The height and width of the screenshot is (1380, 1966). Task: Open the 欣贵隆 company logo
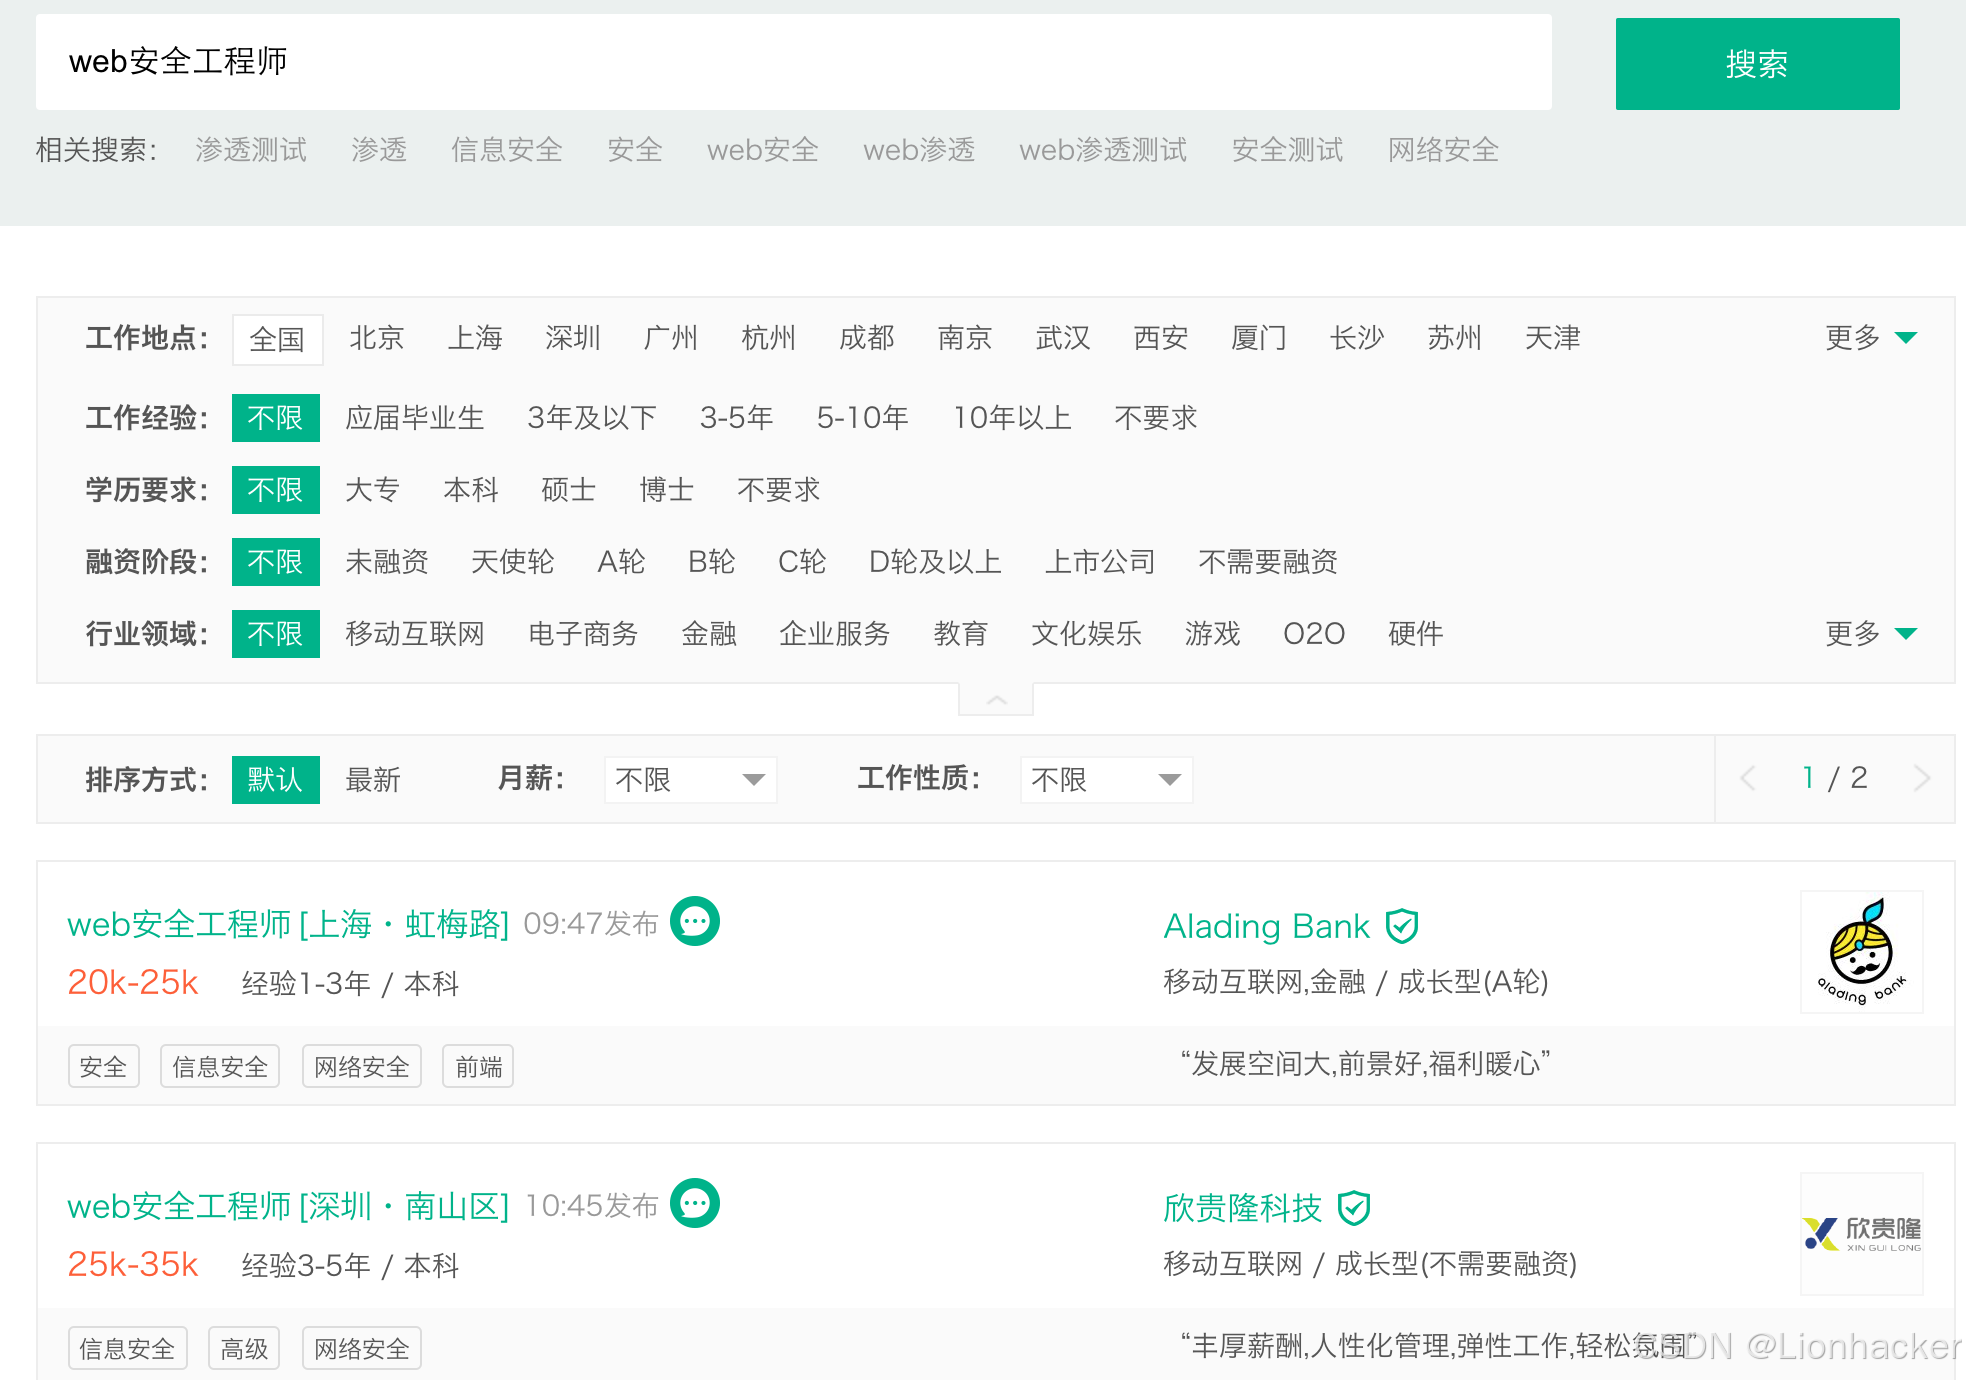(1861, 1233)
